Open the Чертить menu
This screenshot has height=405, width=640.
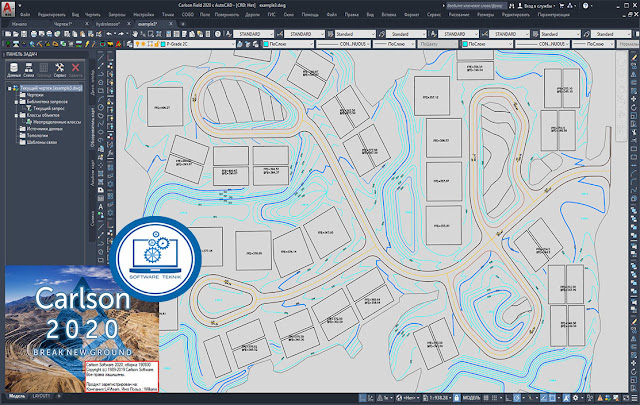(93, 15)
